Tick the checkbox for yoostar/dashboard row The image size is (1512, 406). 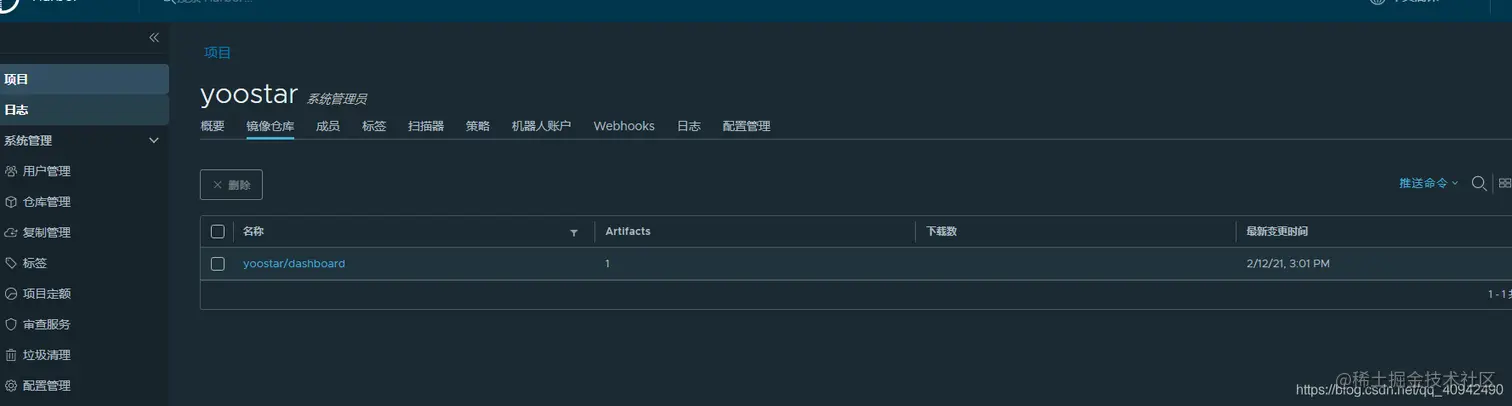(x=218, y=264)
